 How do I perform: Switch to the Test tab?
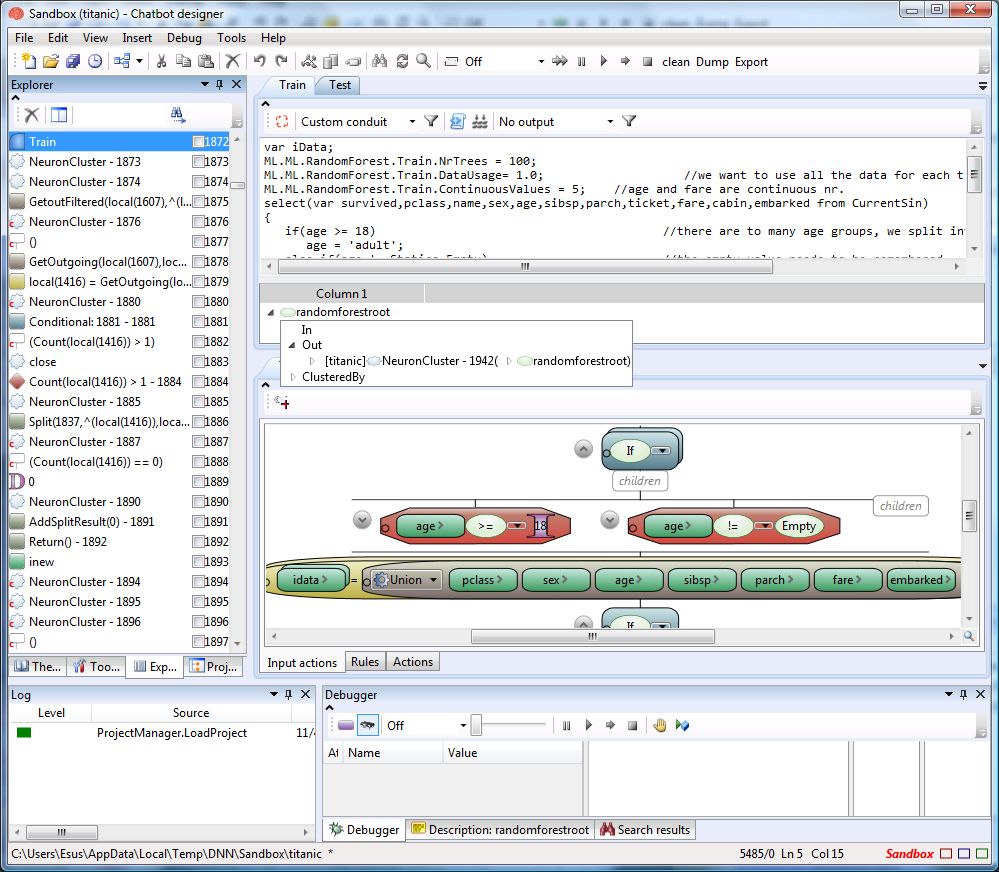tap(340, 85)
